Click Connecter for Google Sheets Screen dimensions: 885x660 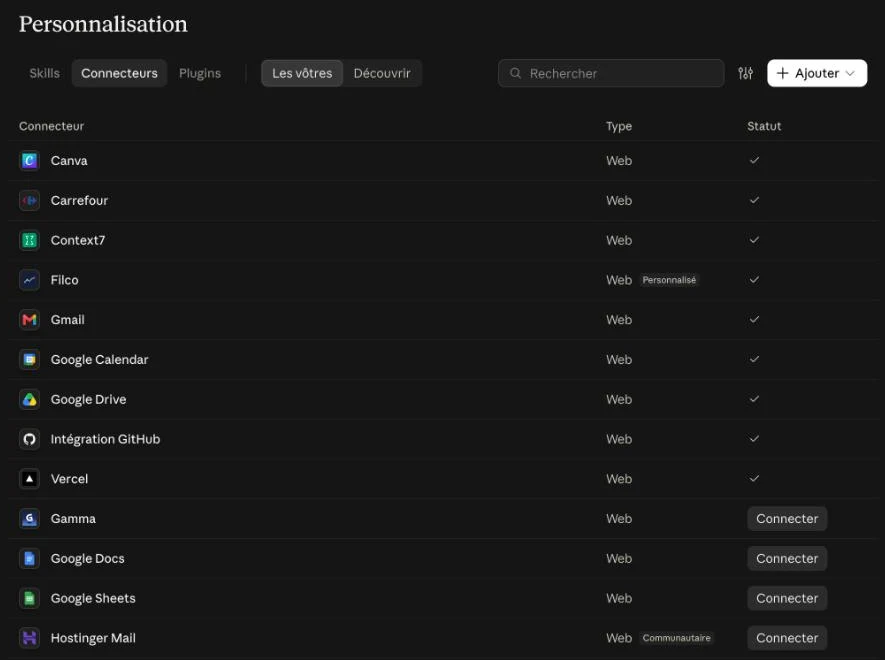click(787, 598)
